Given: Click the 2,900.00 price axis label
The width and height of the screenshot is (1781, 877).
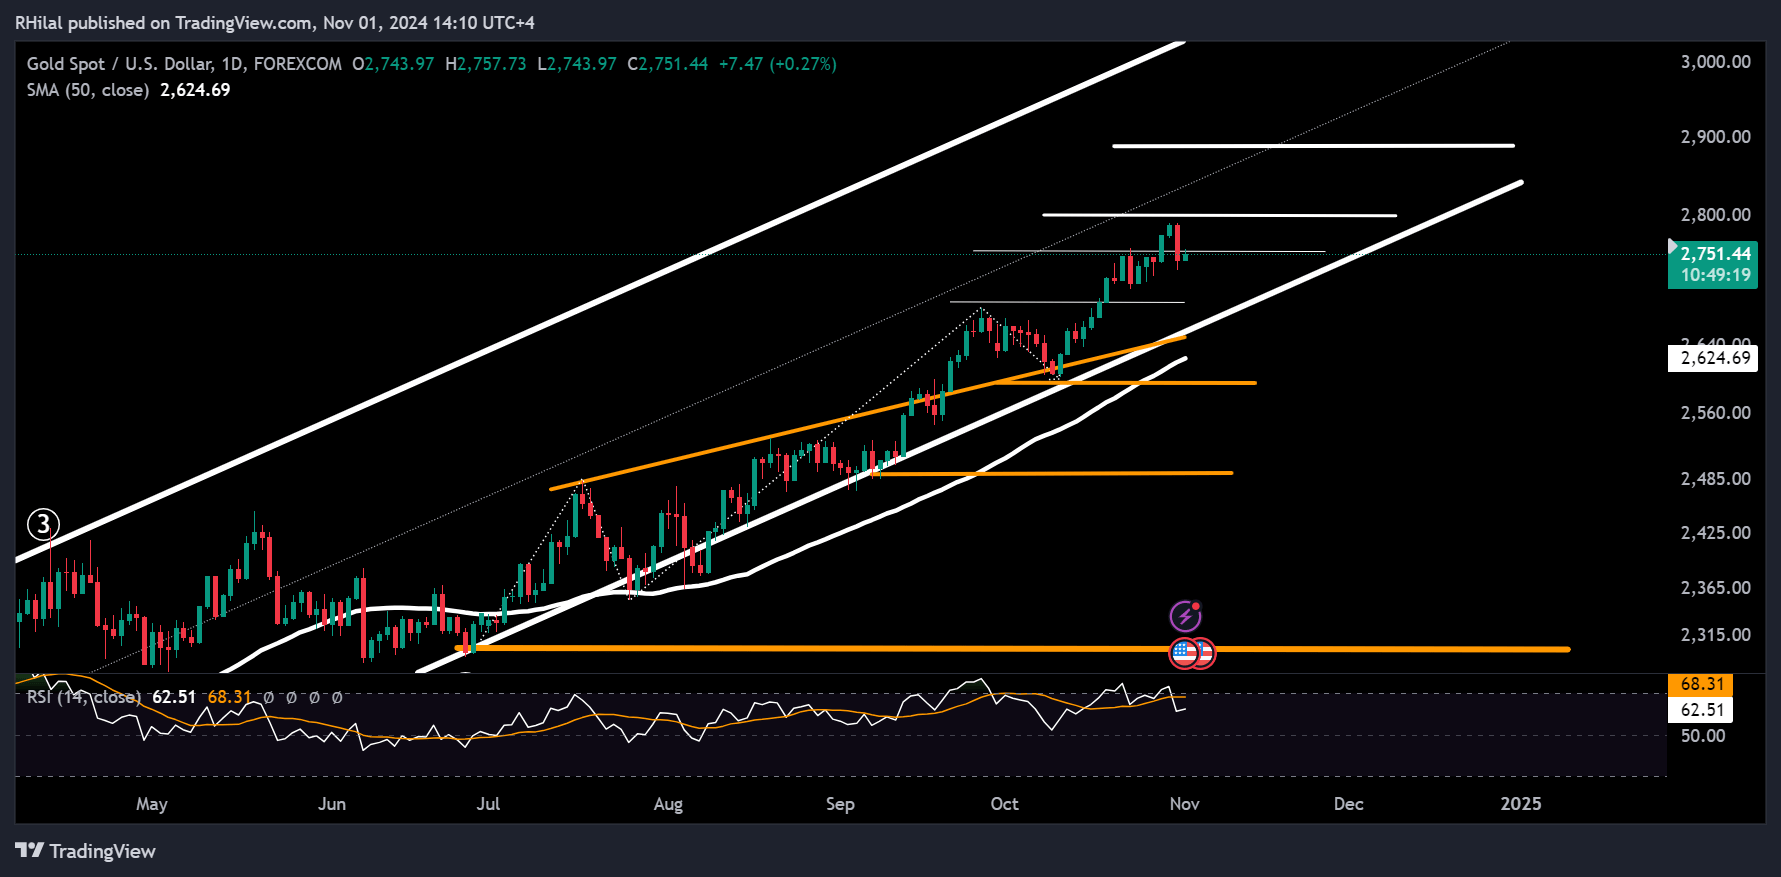Looking at the screenshot, I should coord(1716,137).
